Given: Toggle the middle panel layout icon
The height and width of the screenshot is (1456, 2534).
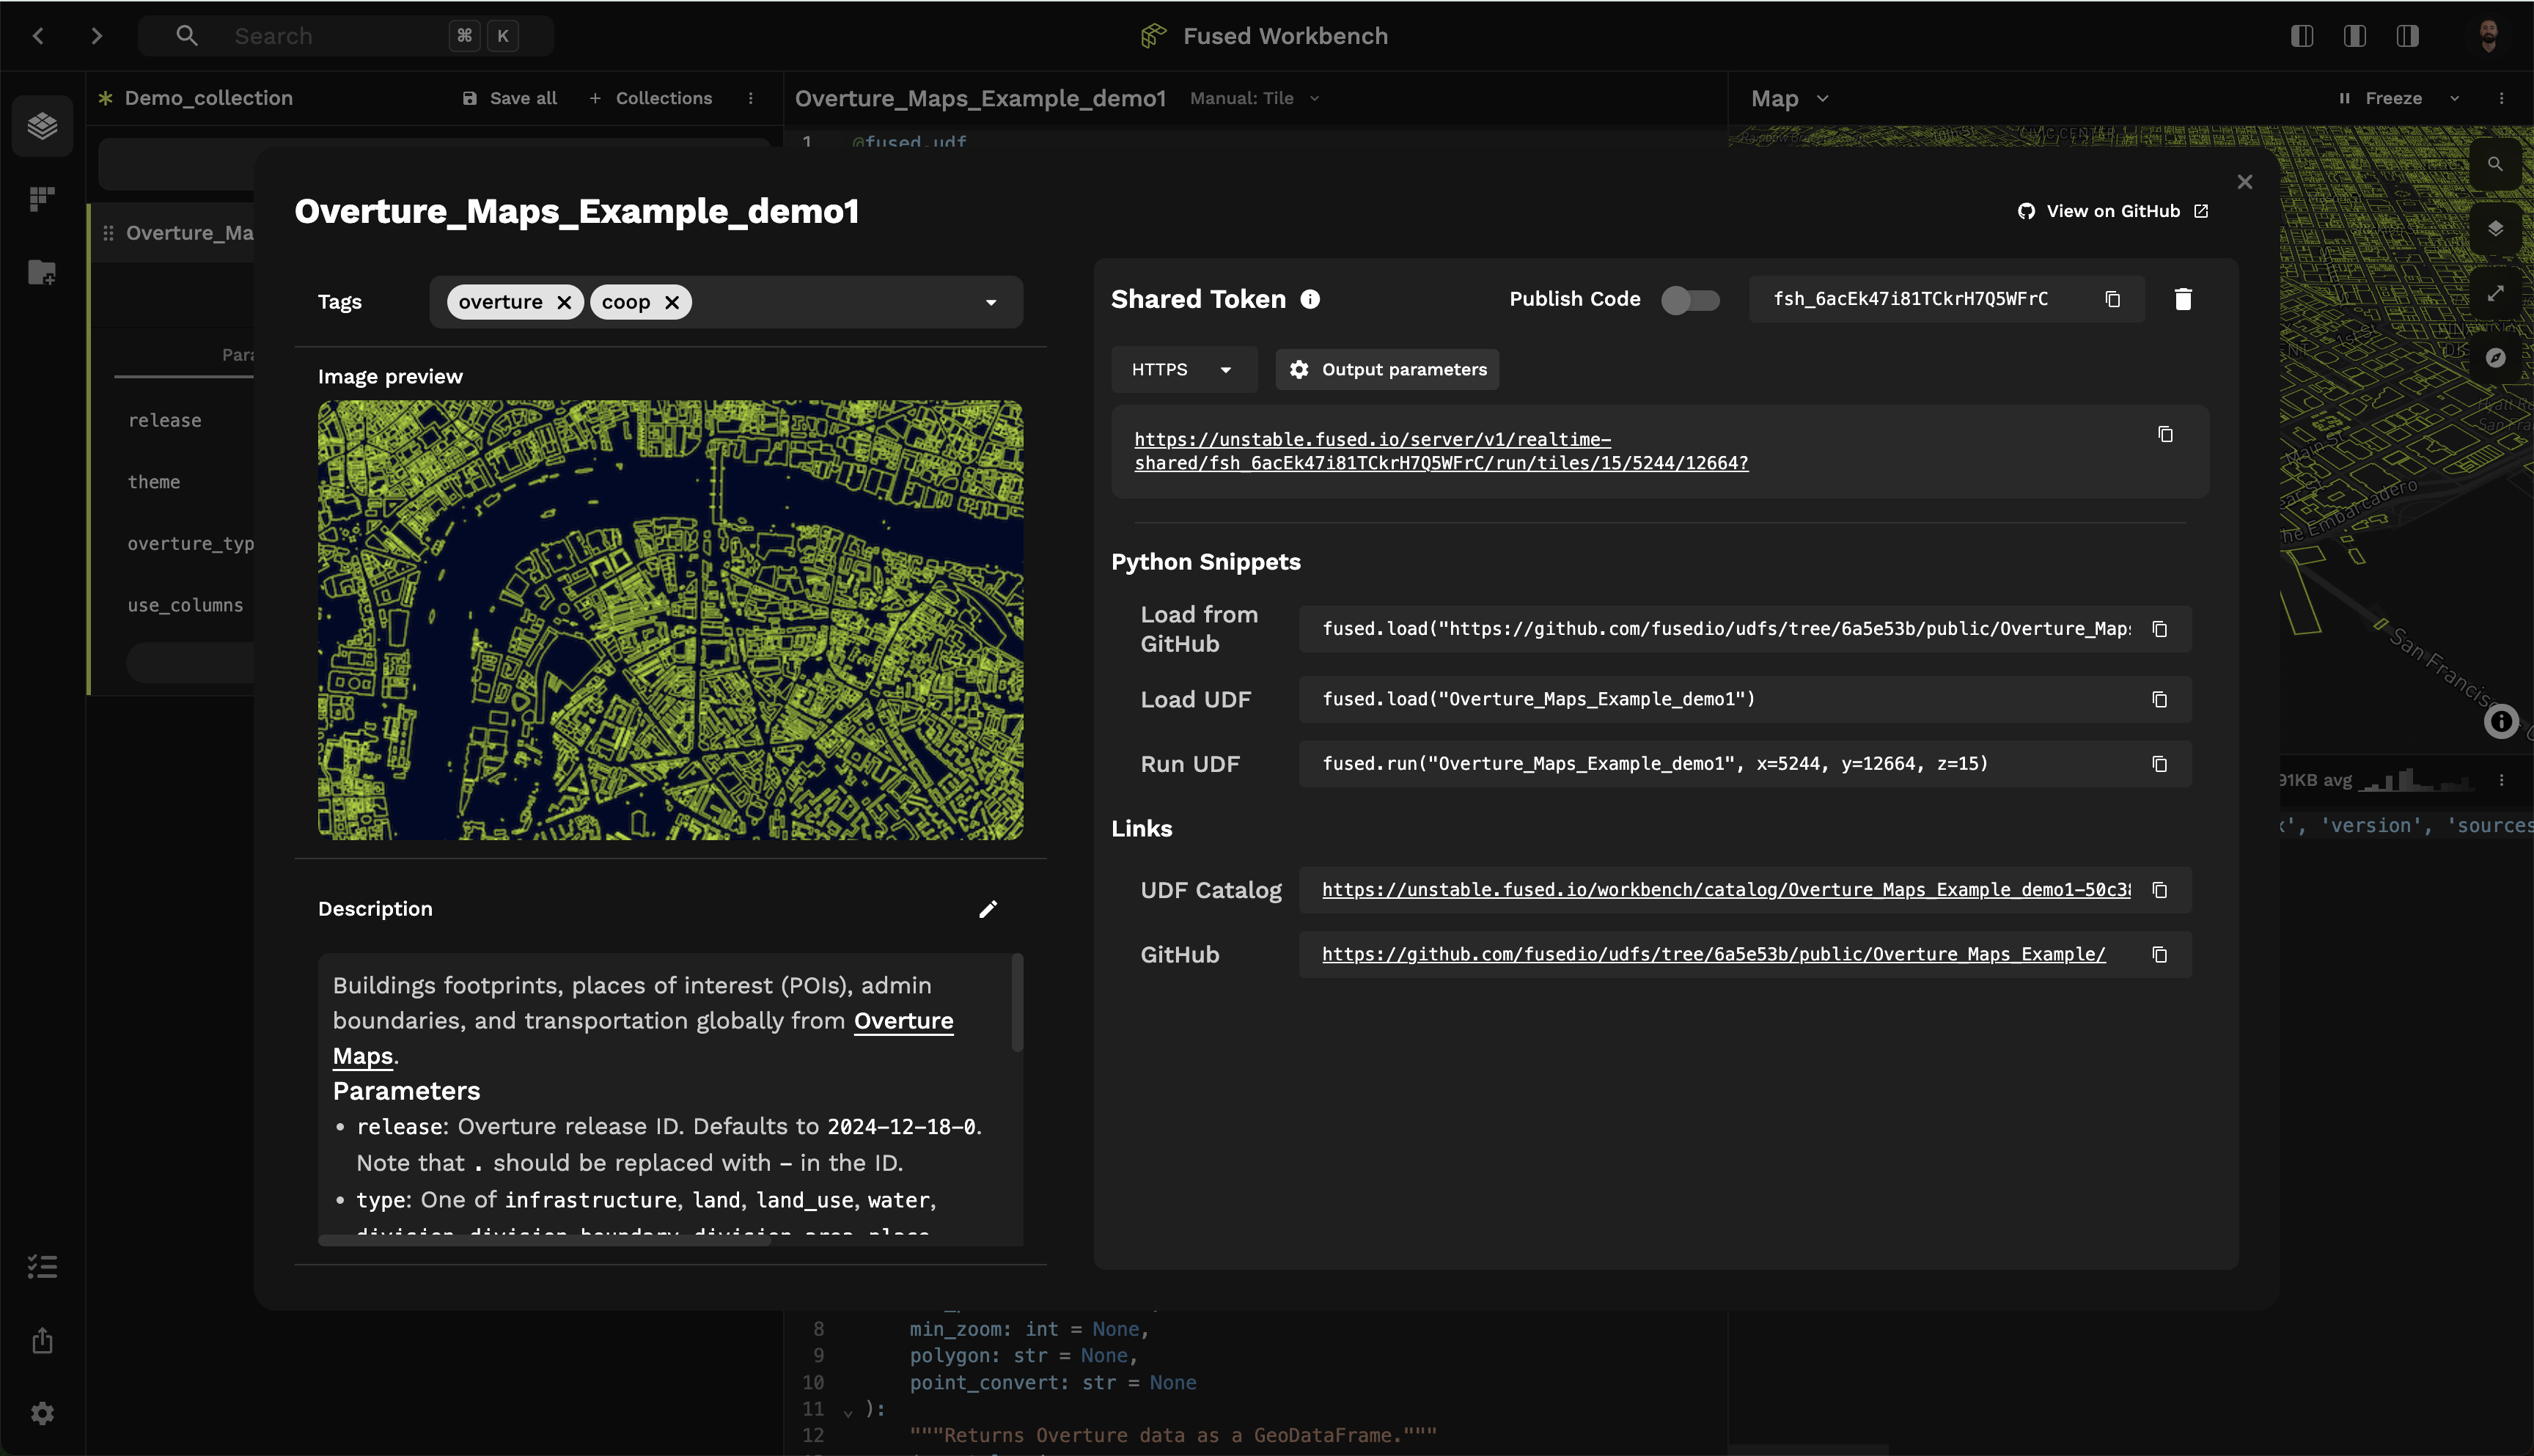Looking at the screenshot, I should [x=2355, y=36].
